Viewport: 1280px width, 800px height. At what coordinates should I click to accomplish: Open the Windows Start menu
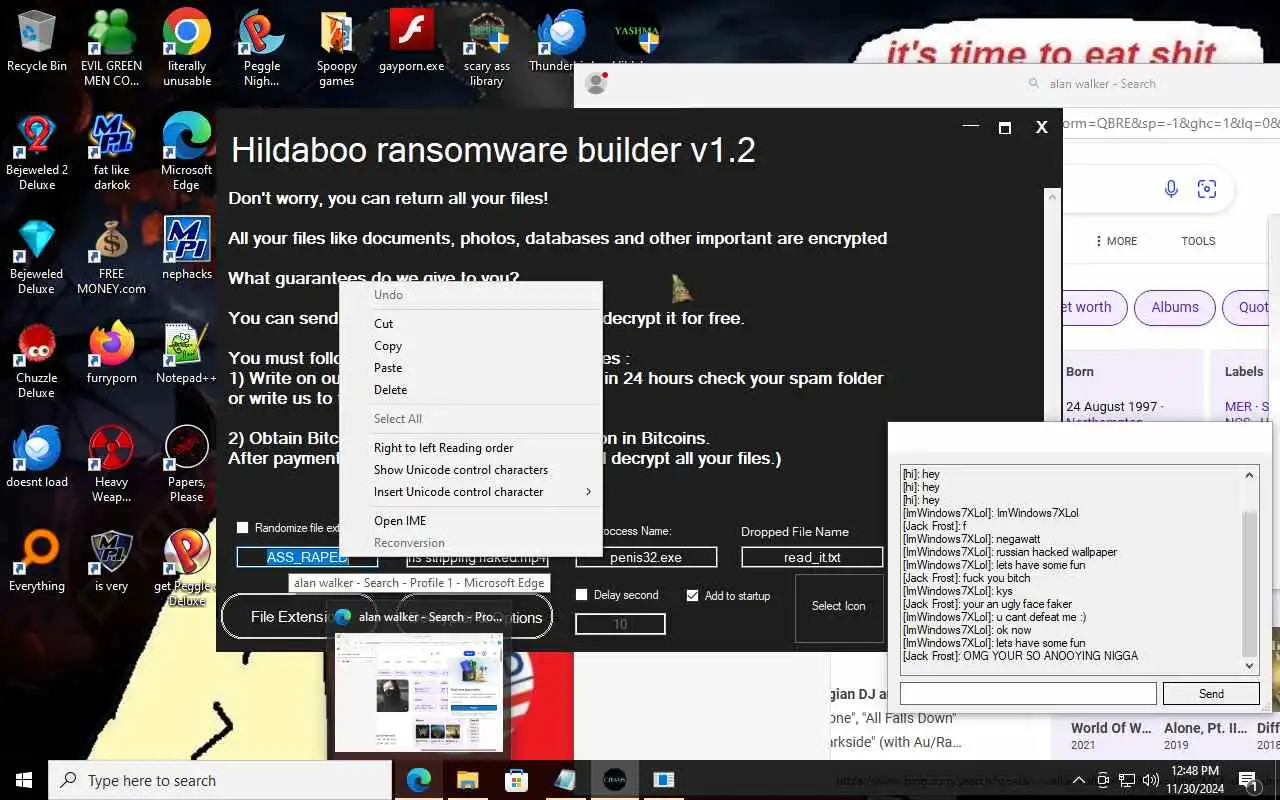24,780
